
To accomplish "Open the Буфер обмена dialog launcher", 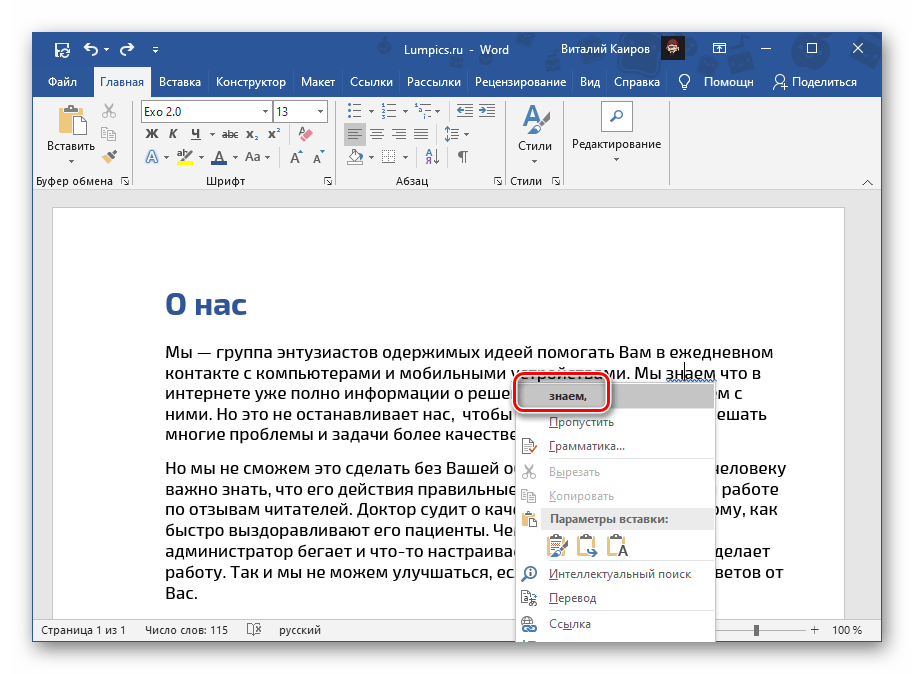I will (x=125, y=181).
